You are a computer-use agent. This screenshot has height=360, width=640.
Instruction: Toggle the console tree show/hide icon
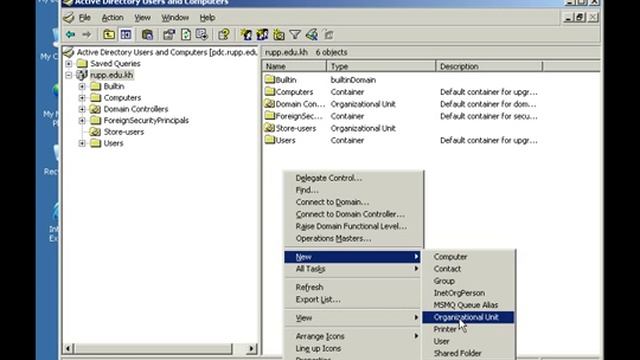tap(126, 35)
